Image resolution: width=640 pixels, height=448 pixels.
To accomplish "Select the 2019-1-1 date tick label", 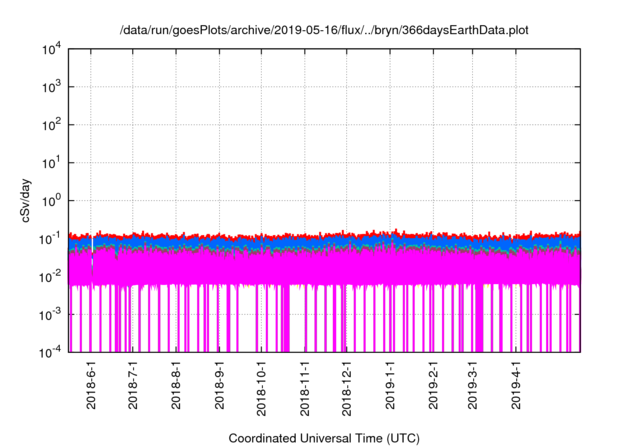I will 390,386.
